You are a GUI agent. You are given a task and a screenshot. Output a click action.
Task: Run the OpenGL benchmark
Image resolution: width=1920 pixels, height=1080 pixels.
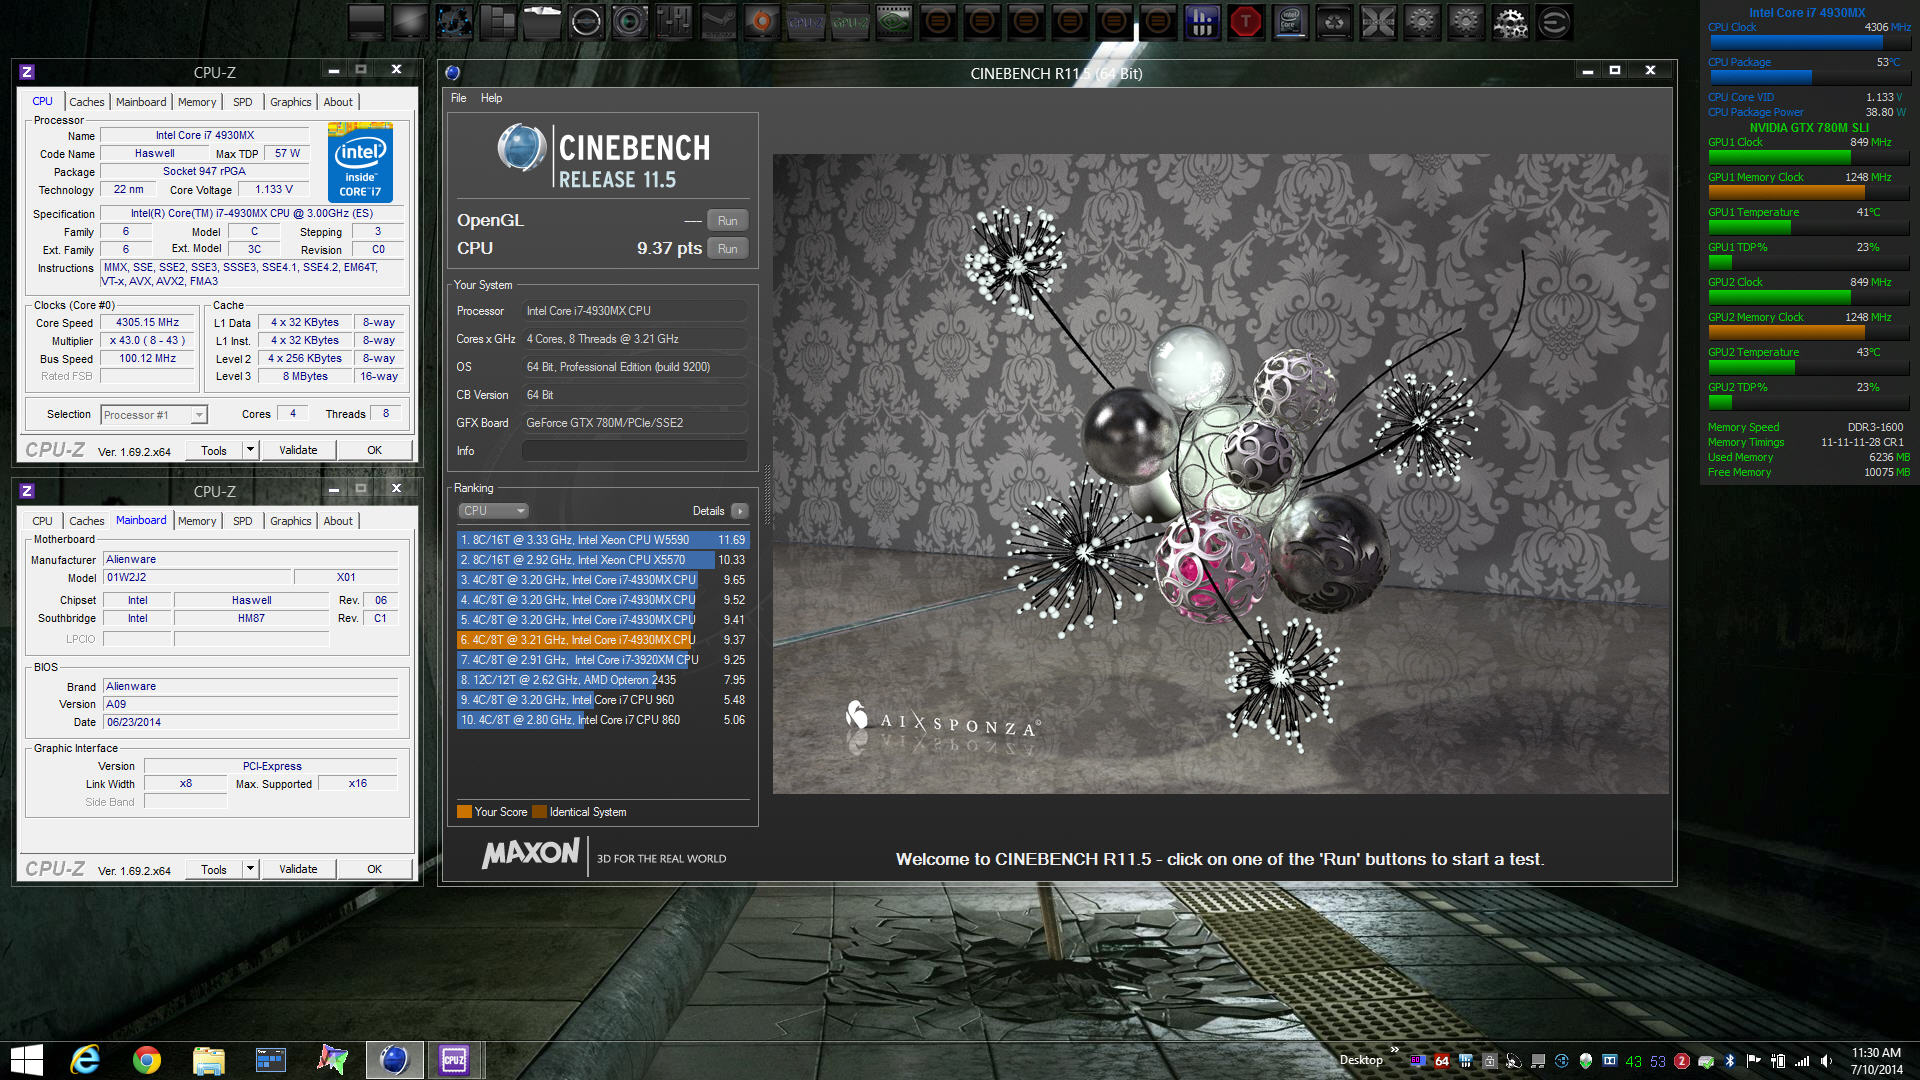coord(727,221)
